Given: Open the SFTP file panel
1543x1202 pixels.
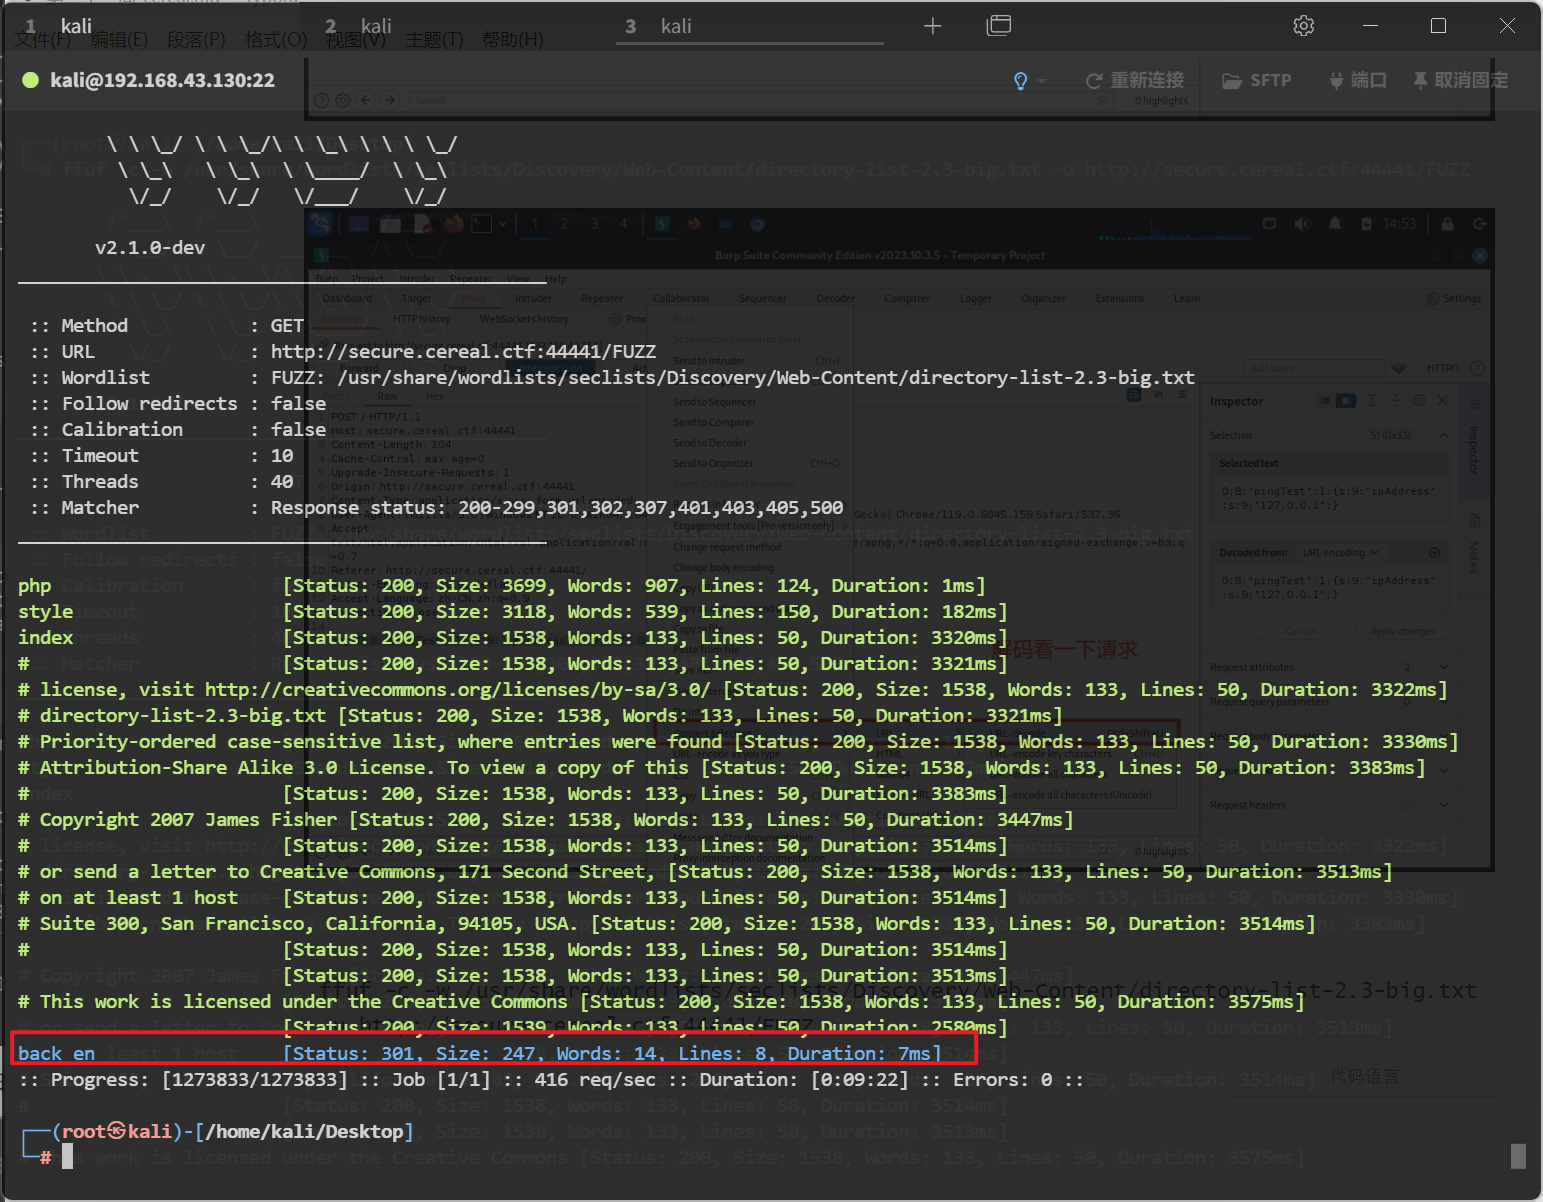Looking at the screenshot, I should click(x=1257, y=80).
